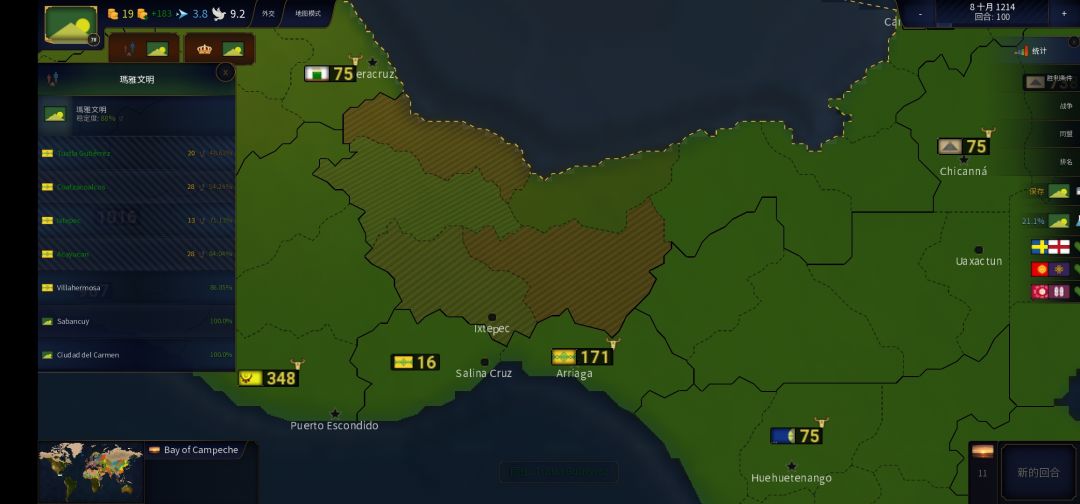Open the 同盟 alliances menu entry

1066,134
